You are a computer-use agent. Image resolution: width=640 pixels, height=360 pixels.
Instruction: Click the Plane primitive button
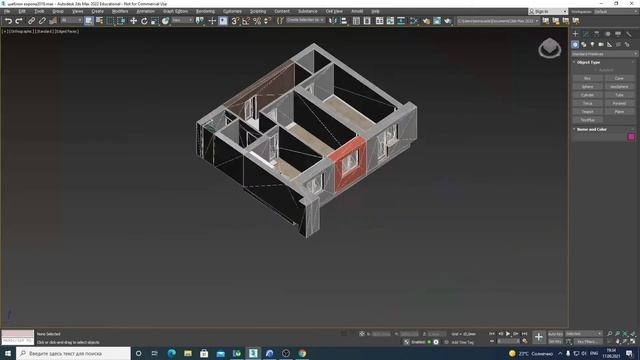tap(619, 112)
